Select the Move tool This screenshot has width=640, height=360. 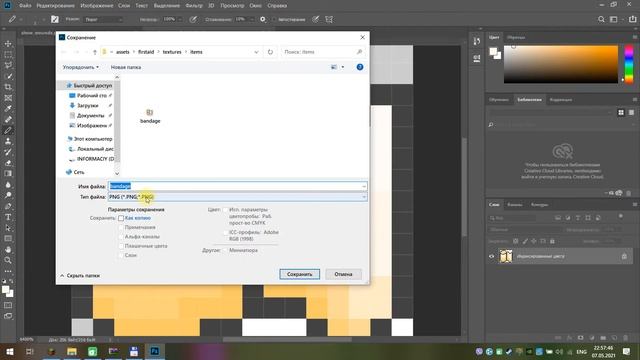click(8, 44)
